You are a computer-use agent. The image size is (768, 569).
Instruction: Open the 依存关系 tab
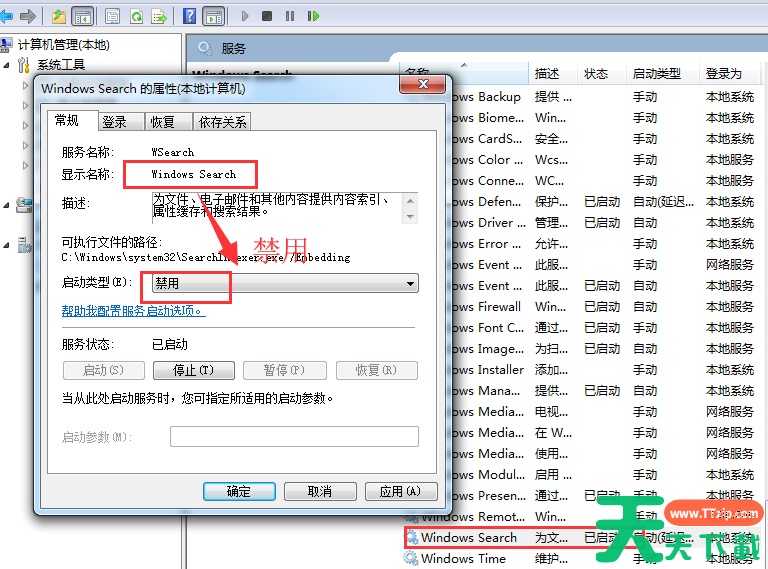tap(222, 121)
